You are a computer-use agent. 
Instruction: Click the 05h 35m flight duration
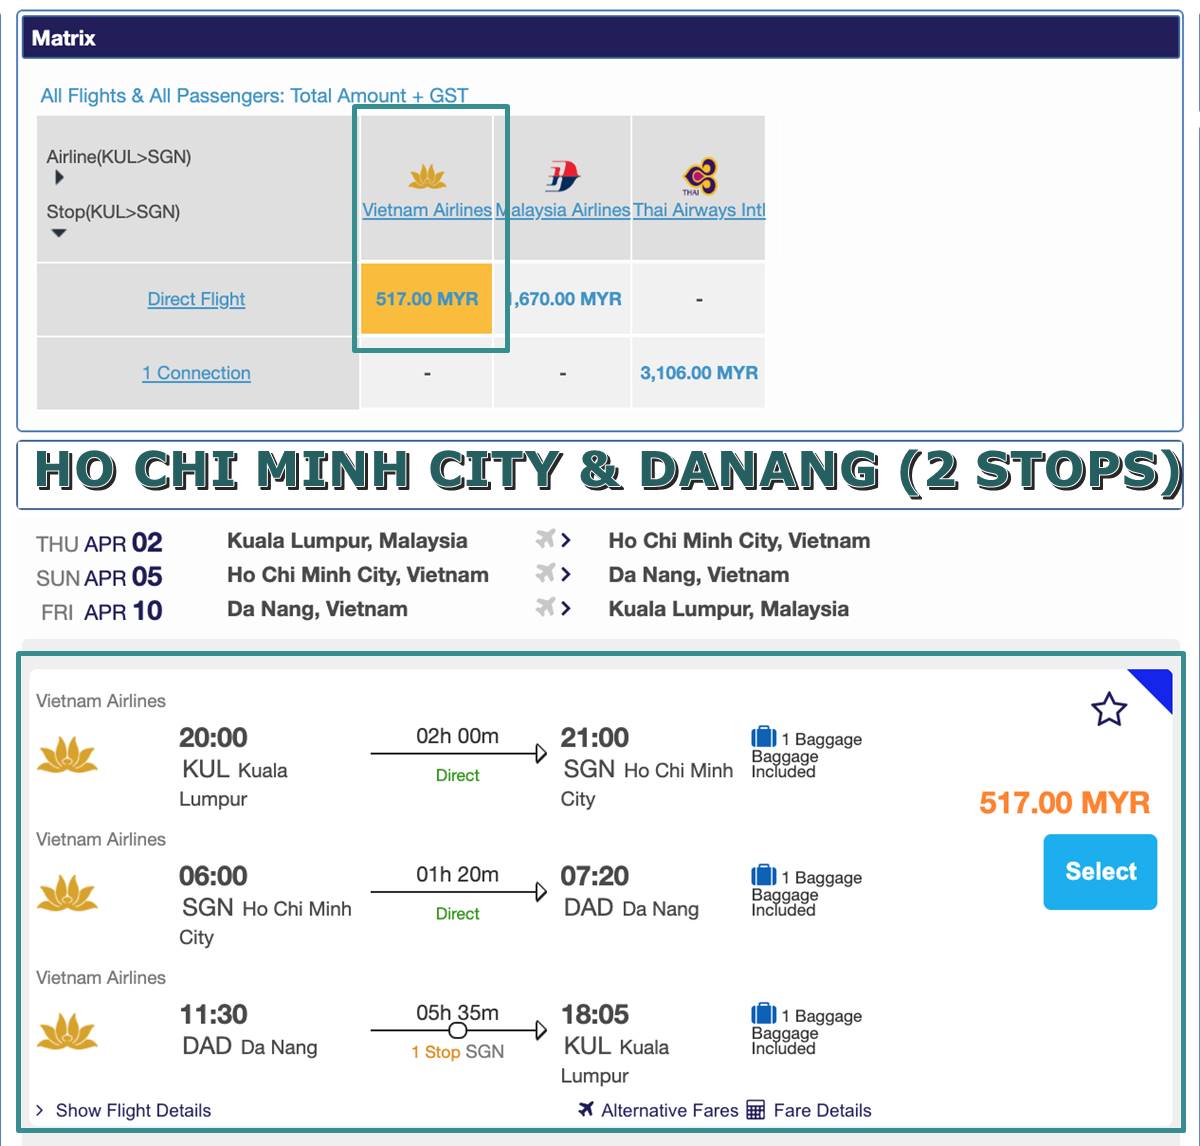point(457,1012)
